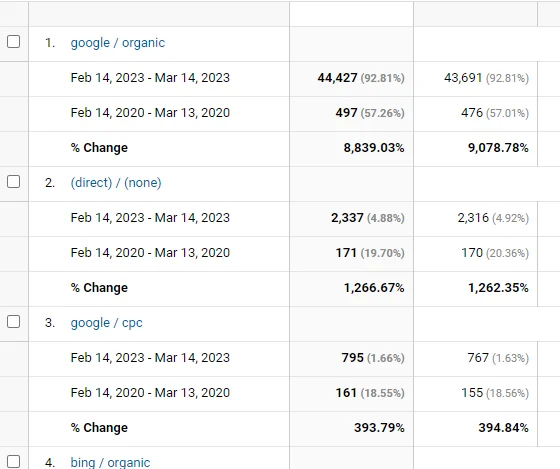
Task: Select the 476 (57.01%) value
Action: tap(495, 113)
